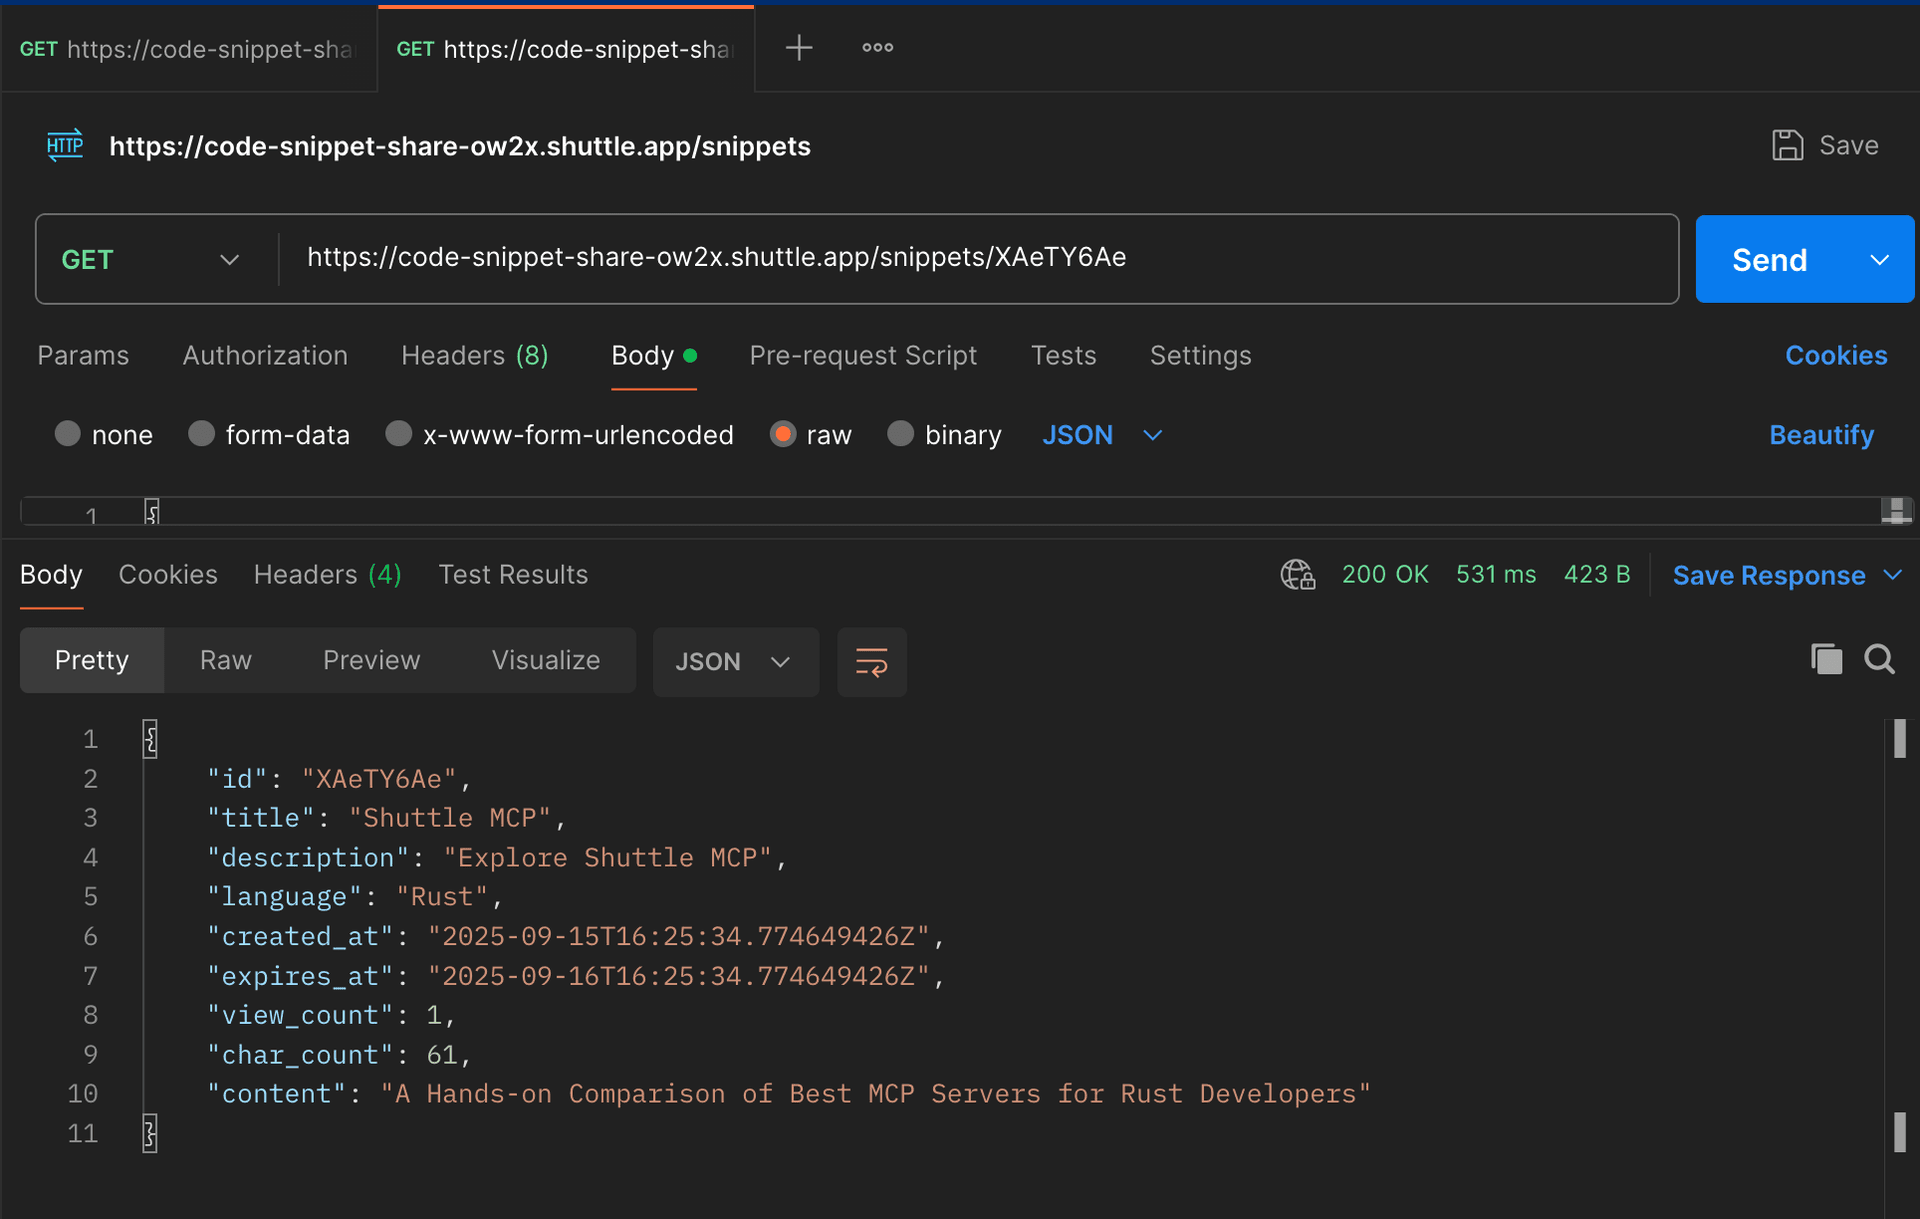
Task: Open the GET method dropdown
Action: pyautogui.click(x=229, y=259)
